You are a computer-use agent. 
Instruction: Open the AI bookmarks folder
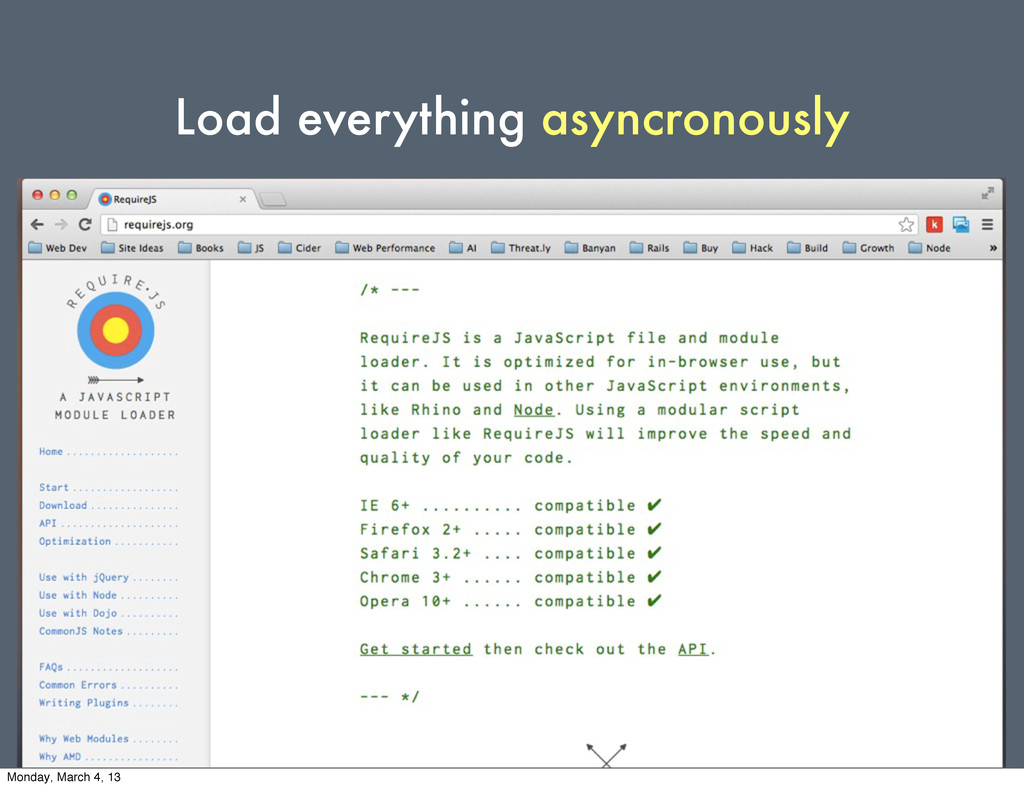click(x=464, y=248)
